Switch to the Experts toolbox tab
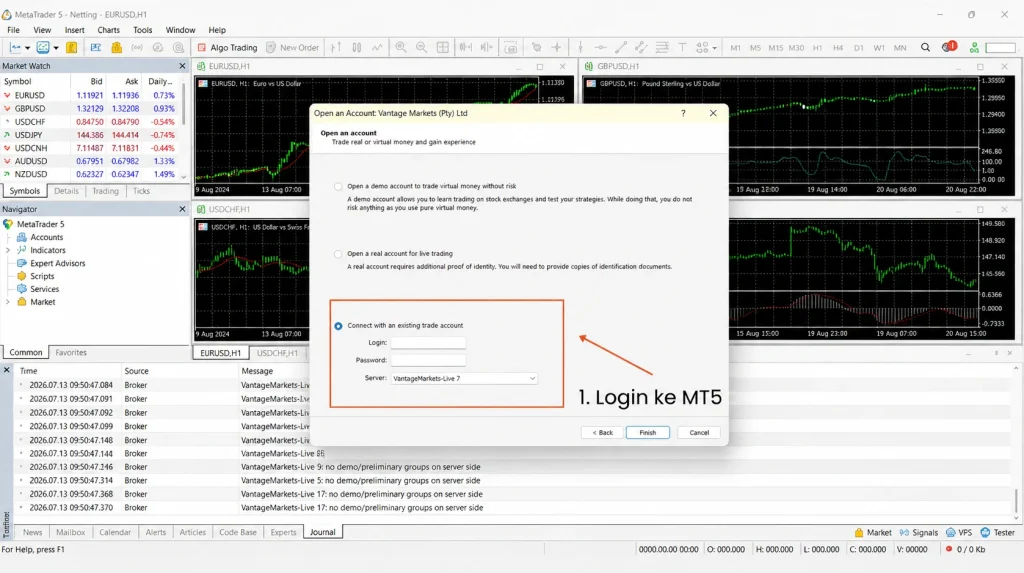The image size is (1024, 573). (x=283, y=532)
